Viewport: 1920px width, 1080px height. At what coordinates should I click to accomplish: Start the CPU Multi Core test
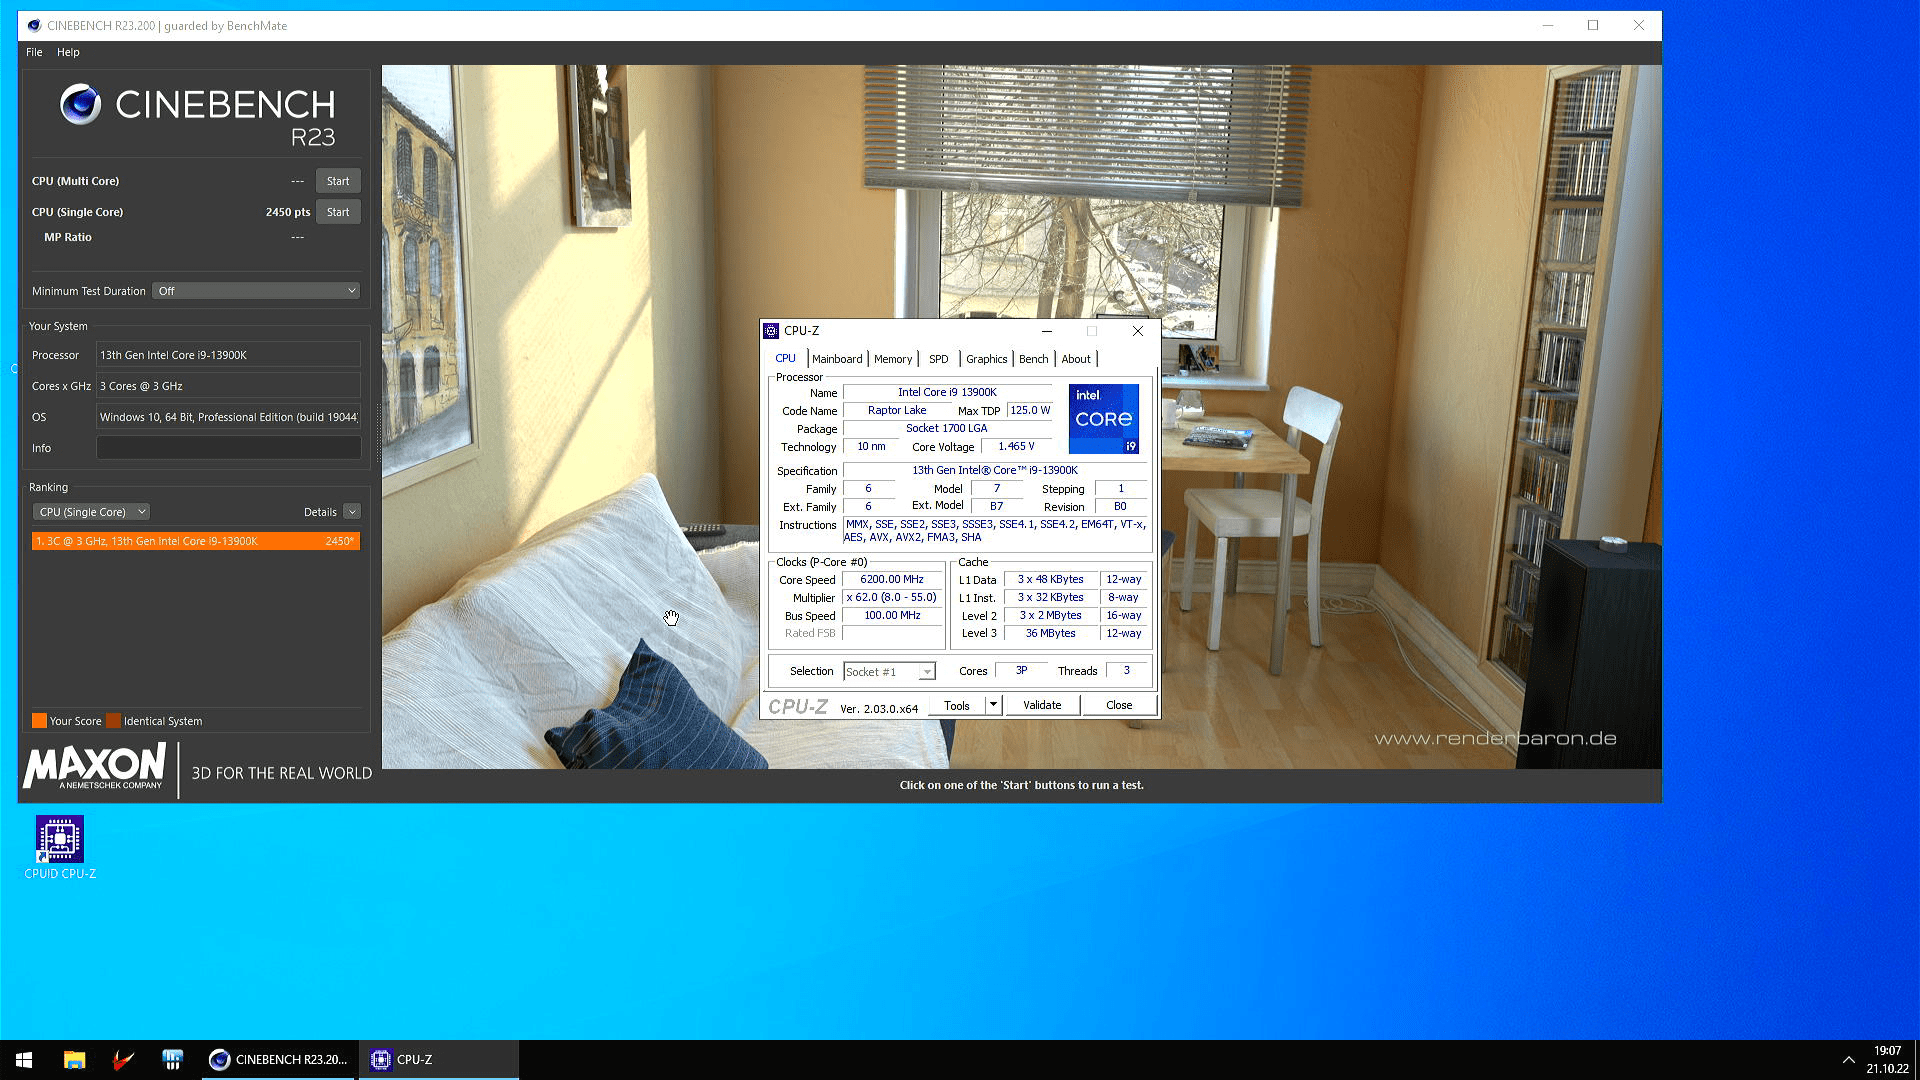click(x=338, y=181)
